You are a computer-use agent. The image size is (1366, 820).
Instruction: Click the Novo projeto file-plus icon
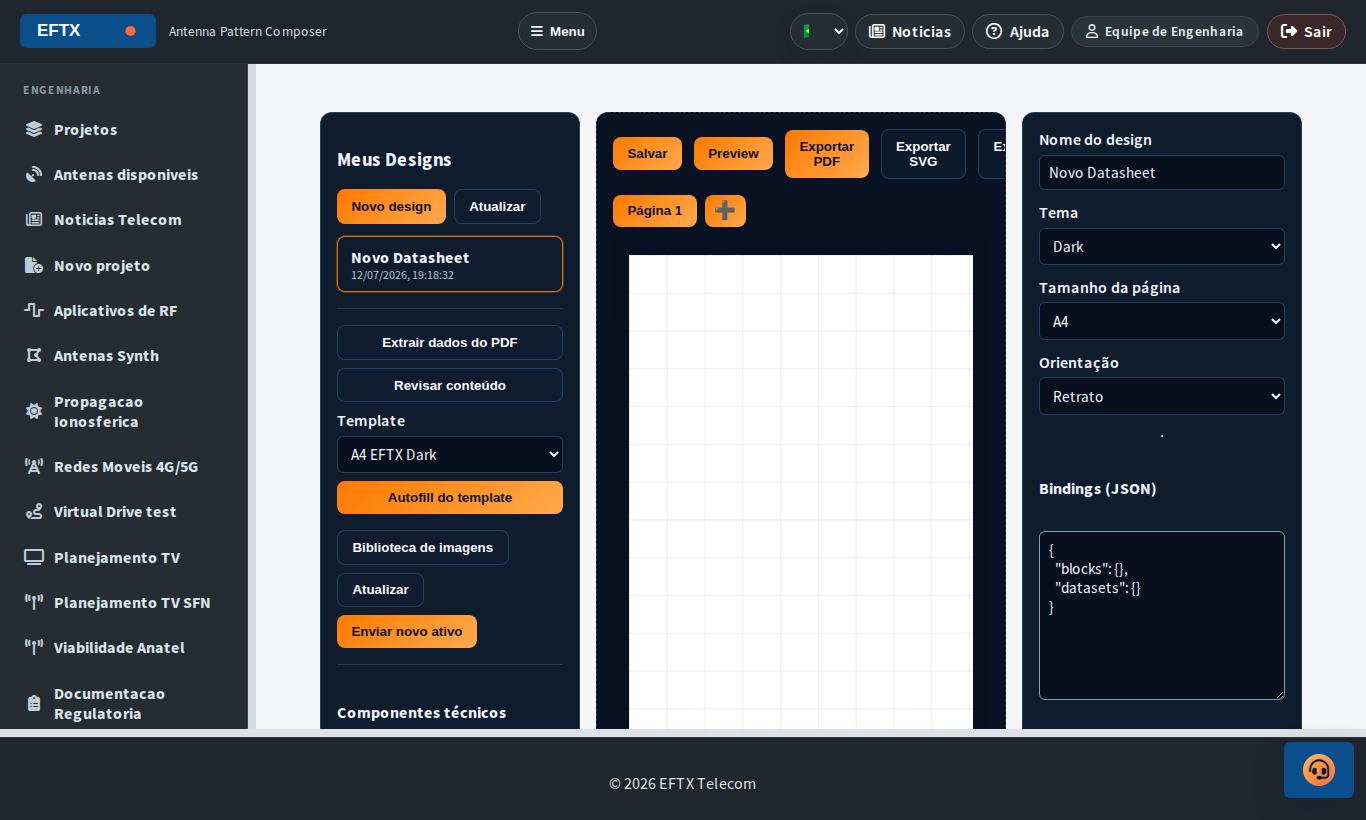pos(34,265)
